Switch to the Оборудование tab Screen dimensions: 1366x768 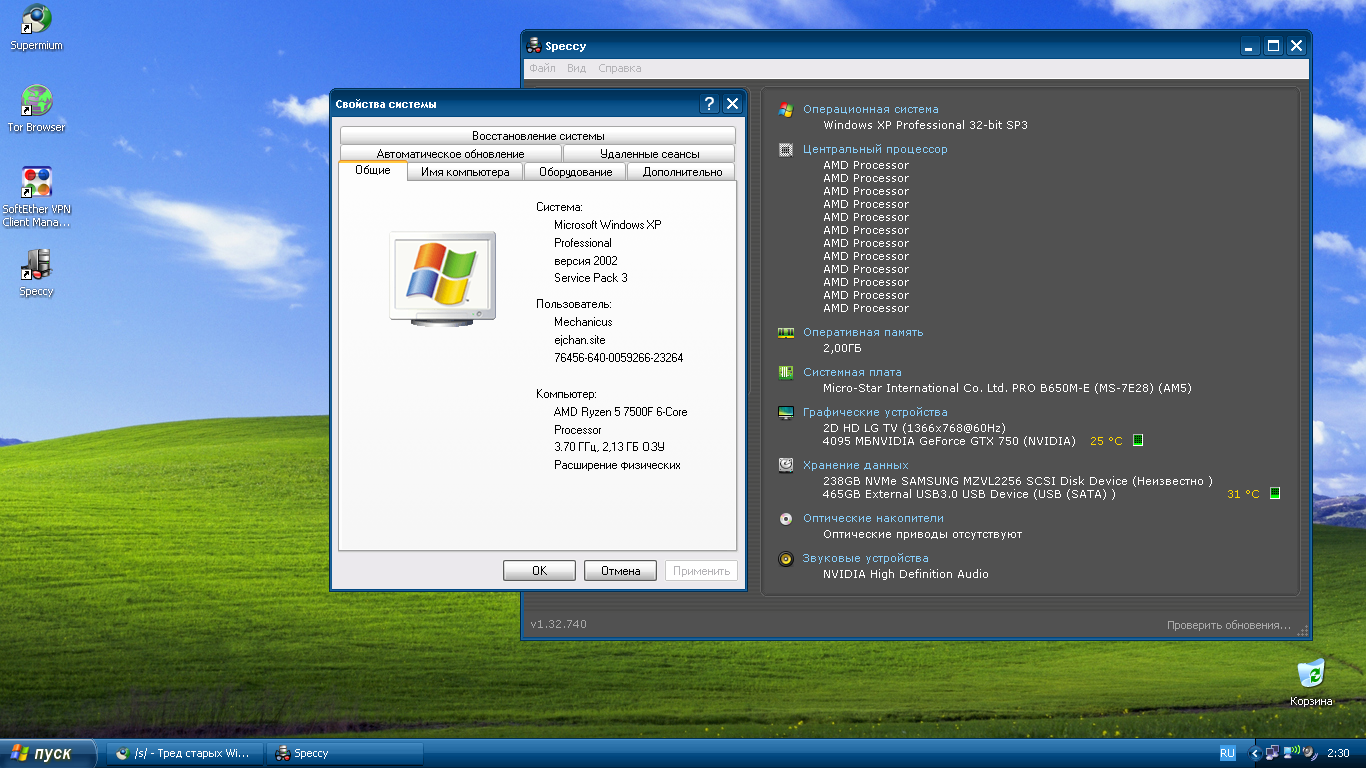[x=575, y=172]
